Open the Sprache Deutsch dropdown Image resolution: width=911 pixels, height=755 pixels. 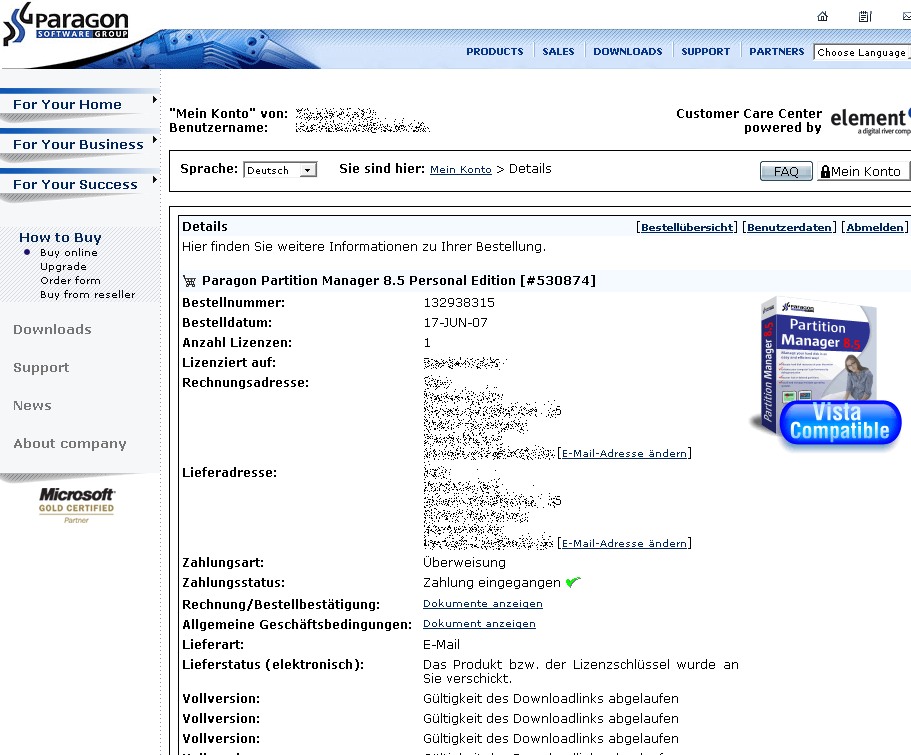point(280,170)
